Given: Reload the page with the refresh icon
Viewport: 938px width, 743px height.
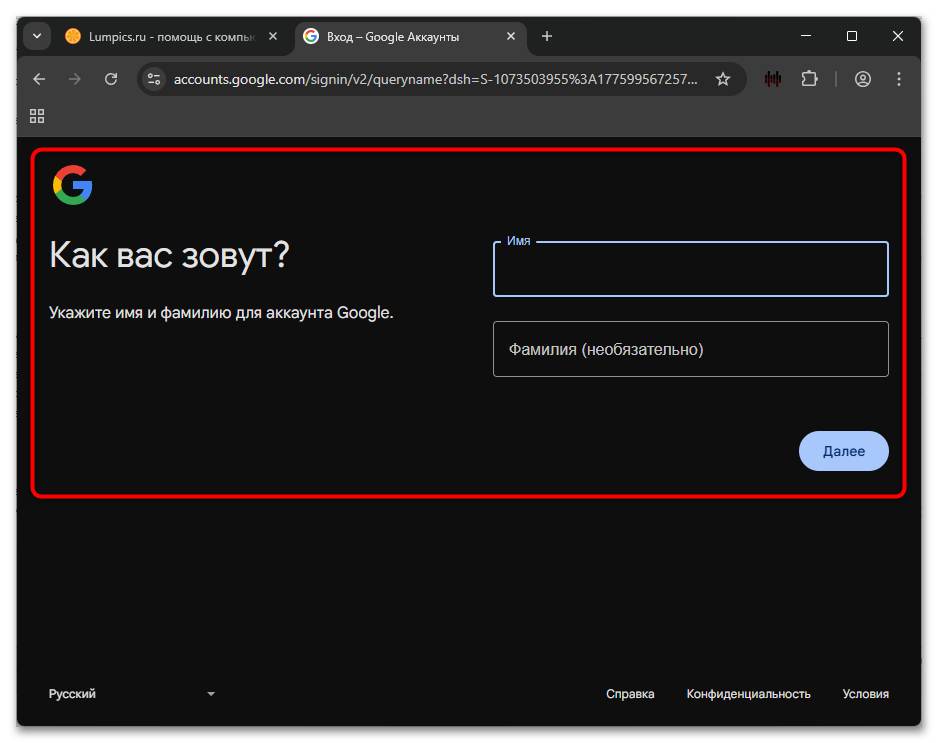Looking at the screenshot, I should pyautogui.click(x=111, y=79).
